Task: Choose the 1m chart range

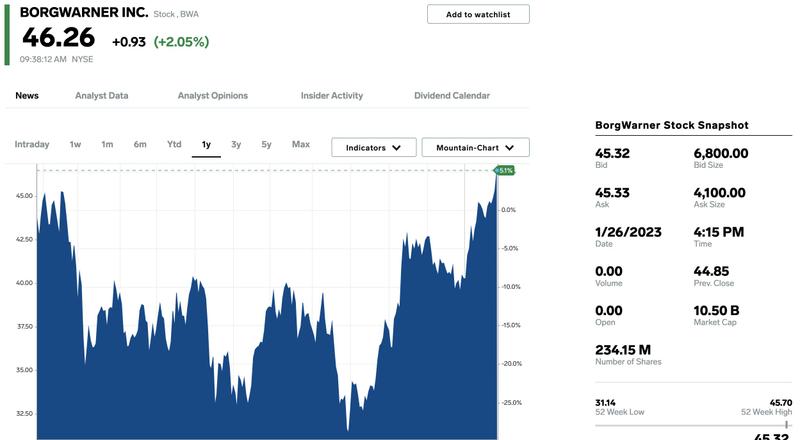Action: point(107,144)
